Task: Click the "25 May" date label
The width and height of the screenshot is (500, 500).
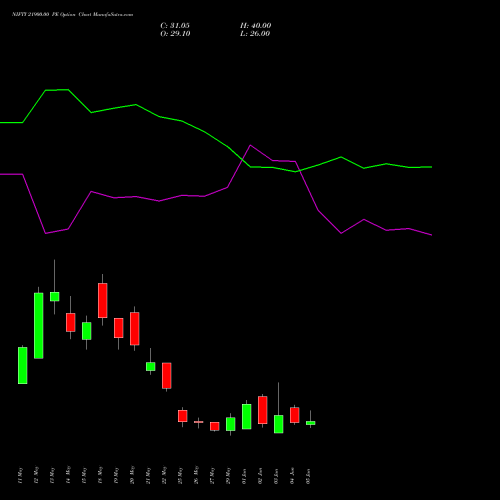Action: [x=181, y=475]
